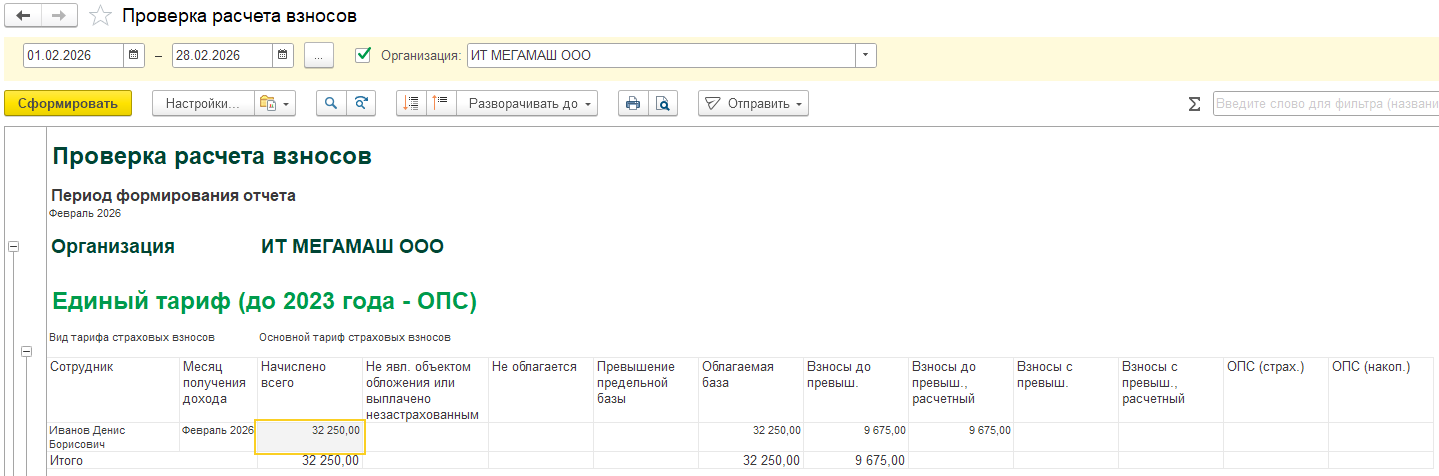Open calendar for start date 01.02.2026
Viewport: 1439px width, 476px height.
[x=133, y=56]
